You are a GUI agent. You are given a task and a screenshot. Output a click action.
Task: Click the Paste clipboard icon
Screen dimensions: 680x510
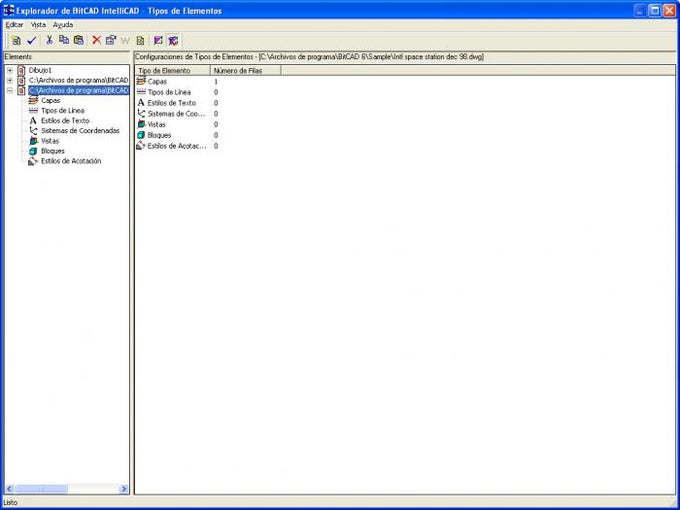click(78, 40)
